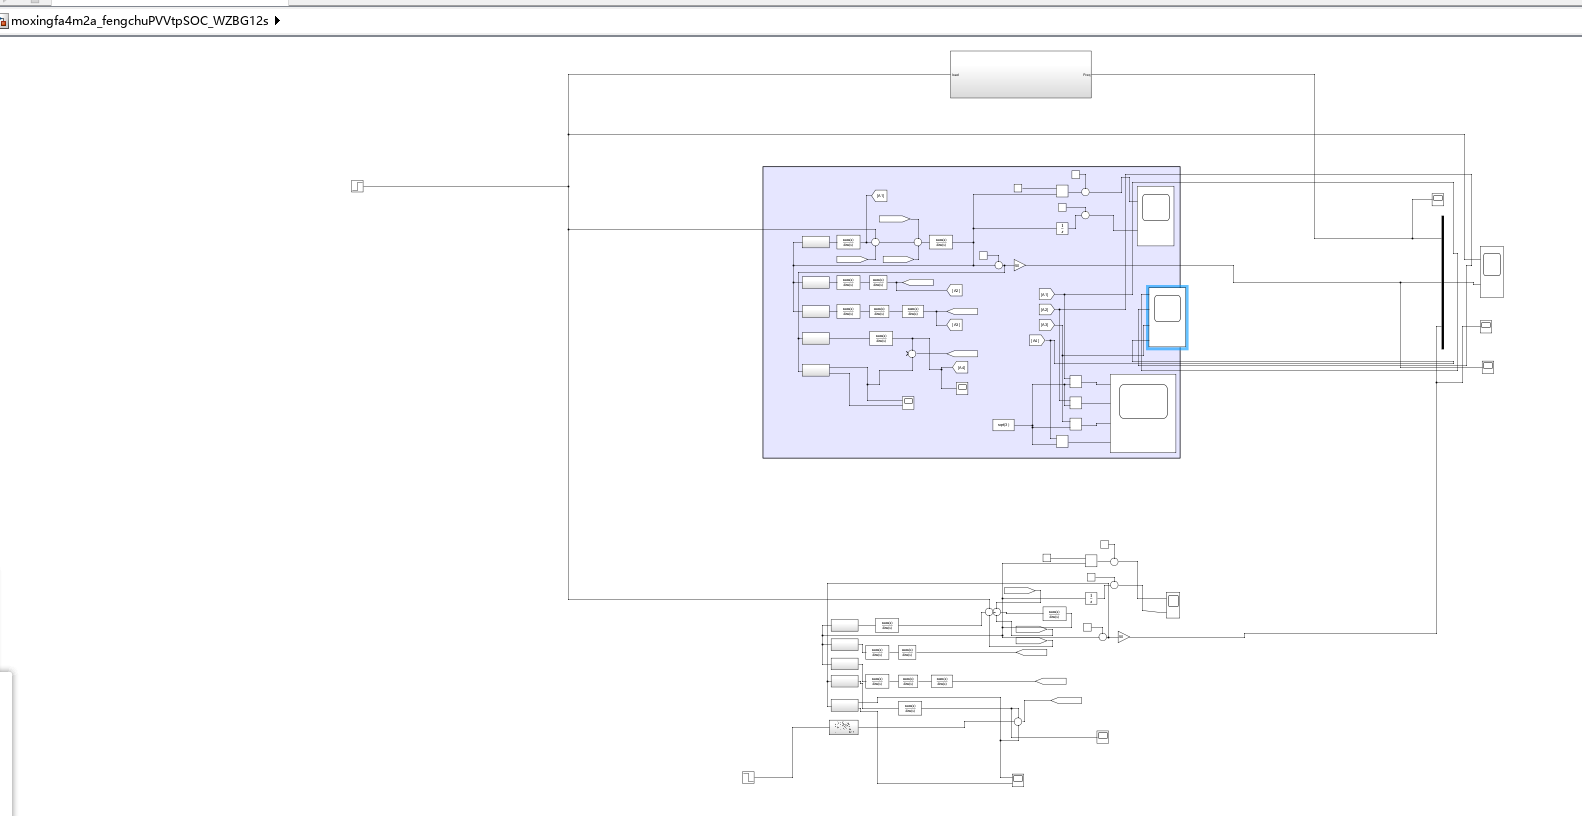The height and width of the screenshot is (816, 1582).
Task: Select the [Ad] From tag below the [A3] From
Action: pos(1036,340)
